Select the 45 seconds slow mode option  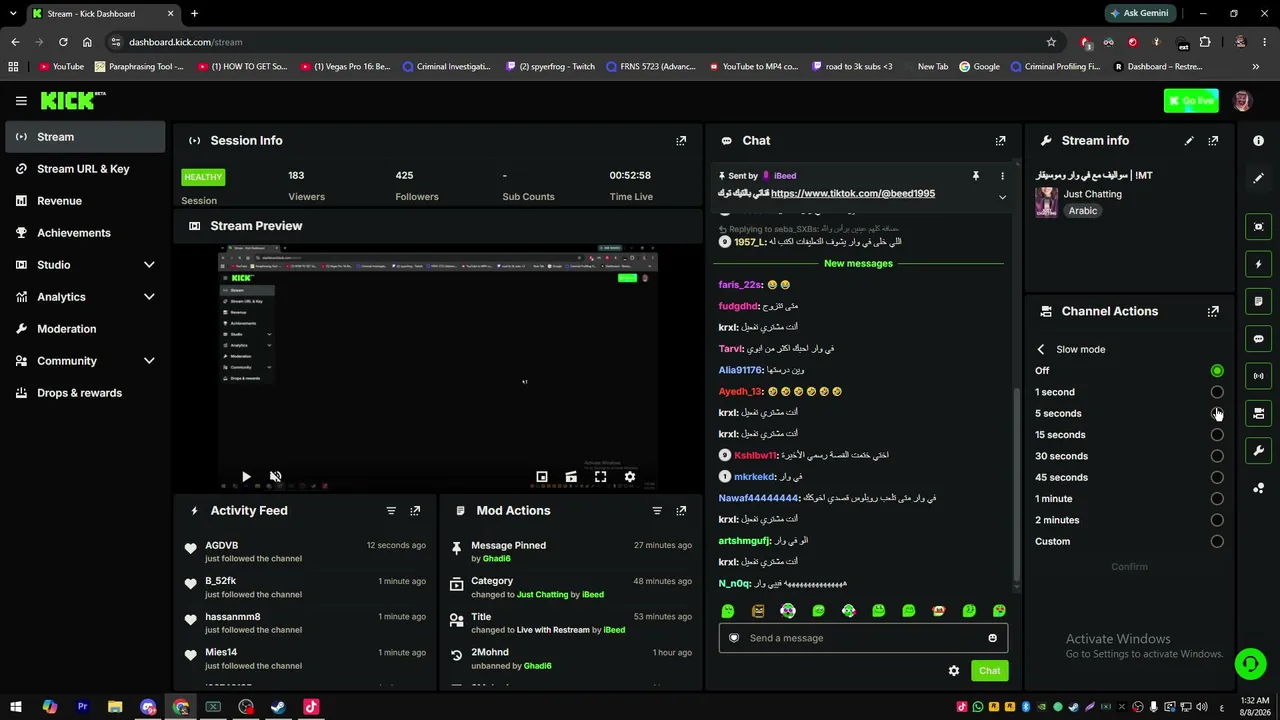1217,477
